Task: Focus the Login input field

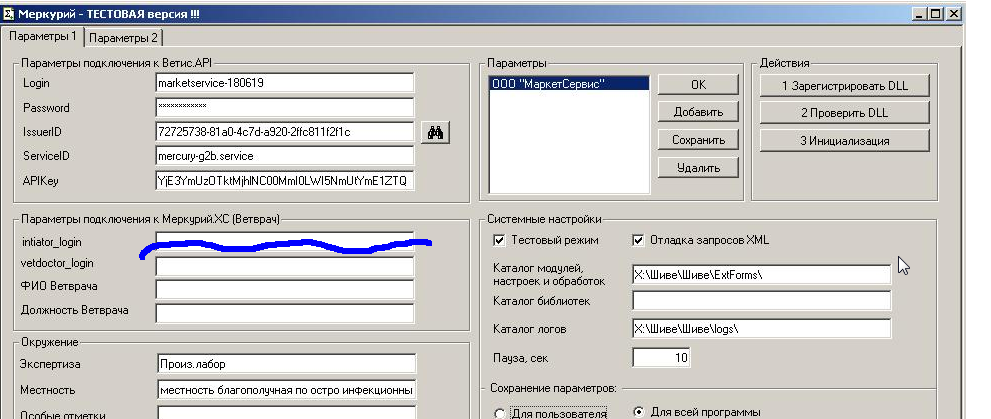Action: 284,83
